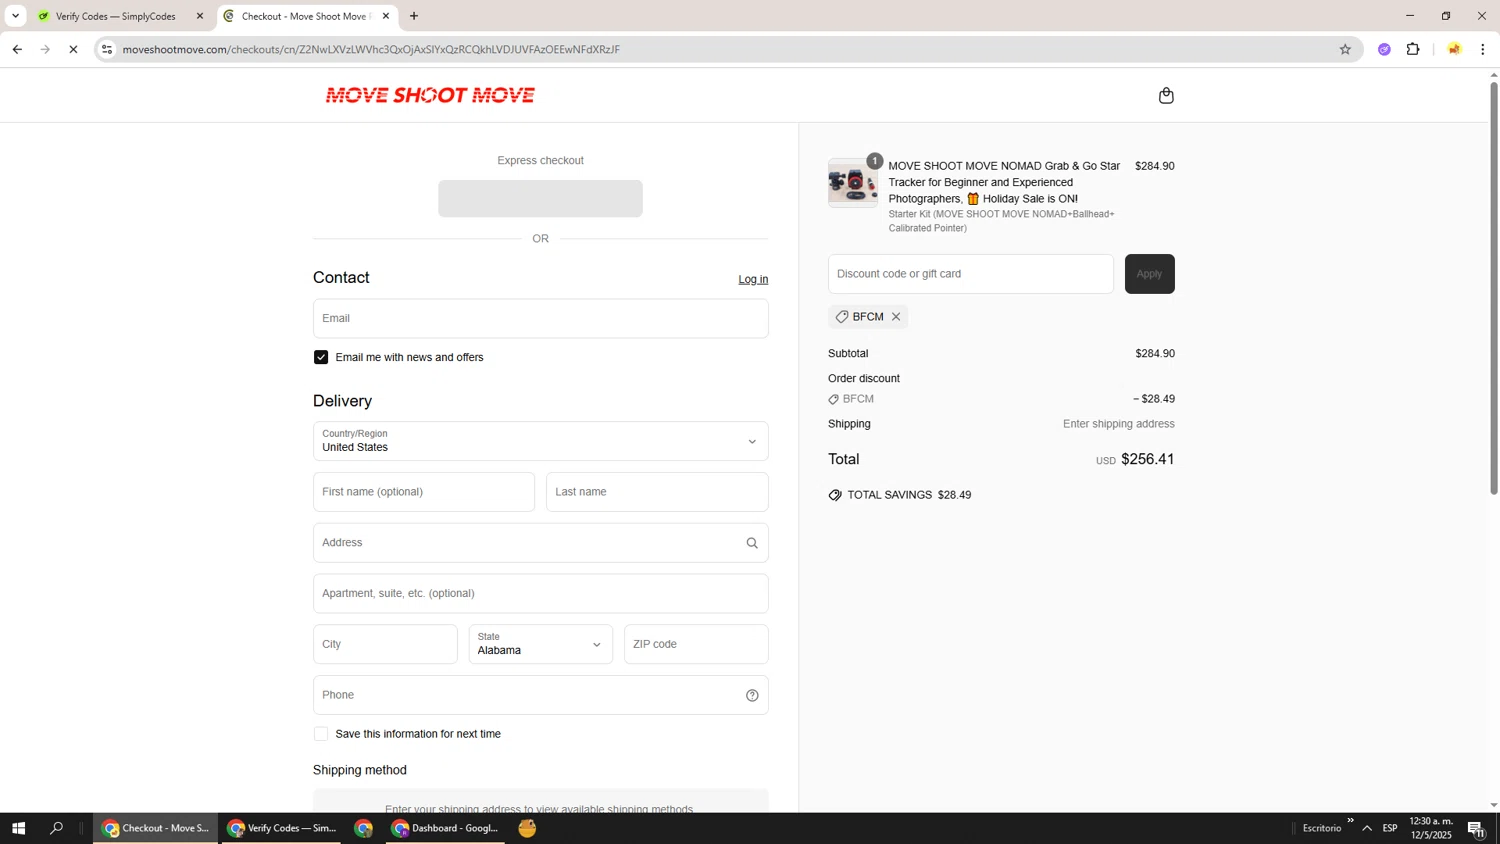
Task: Click the page vertical scrollbar
Action: (x=1494, y=287)
